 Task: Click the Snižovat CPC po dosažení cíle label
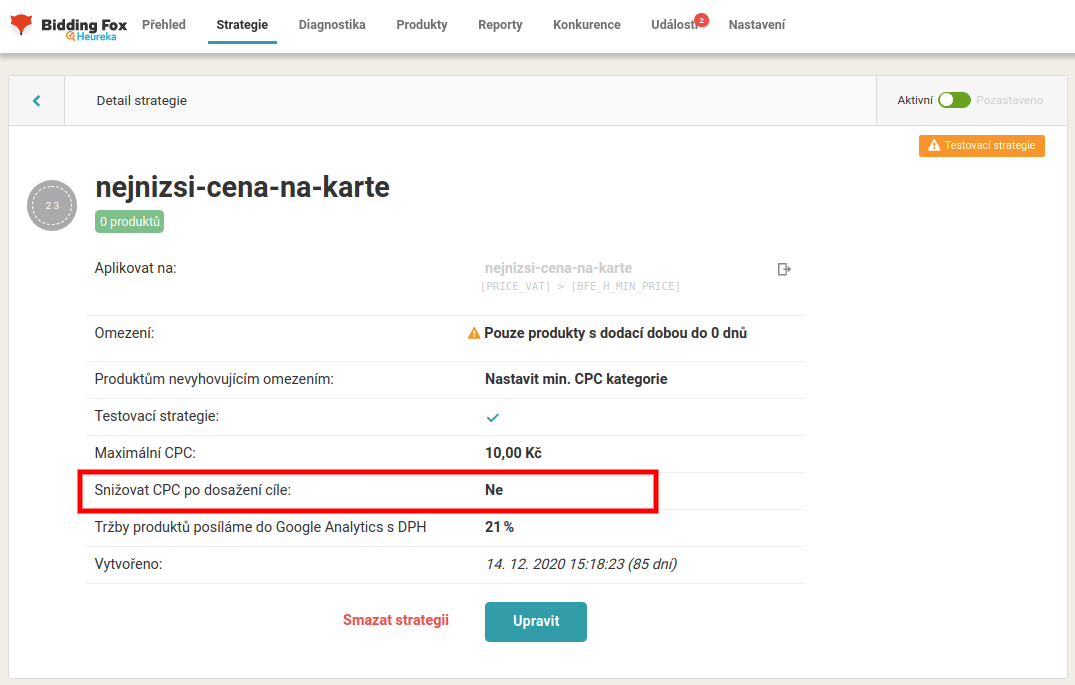pos(193,490)
